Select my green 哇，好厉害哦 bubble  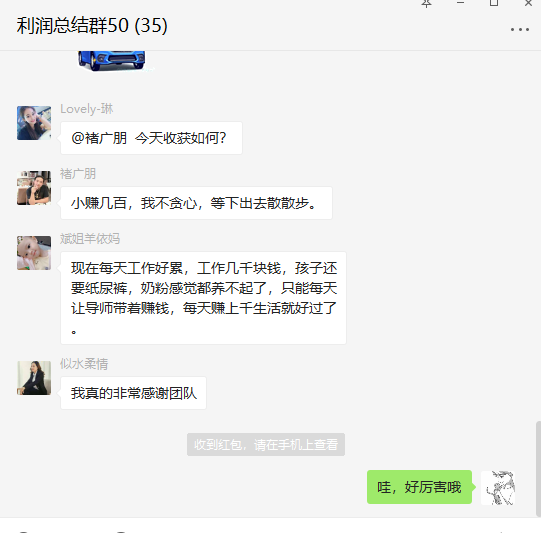pyautogui.click(x=419, y=487)
